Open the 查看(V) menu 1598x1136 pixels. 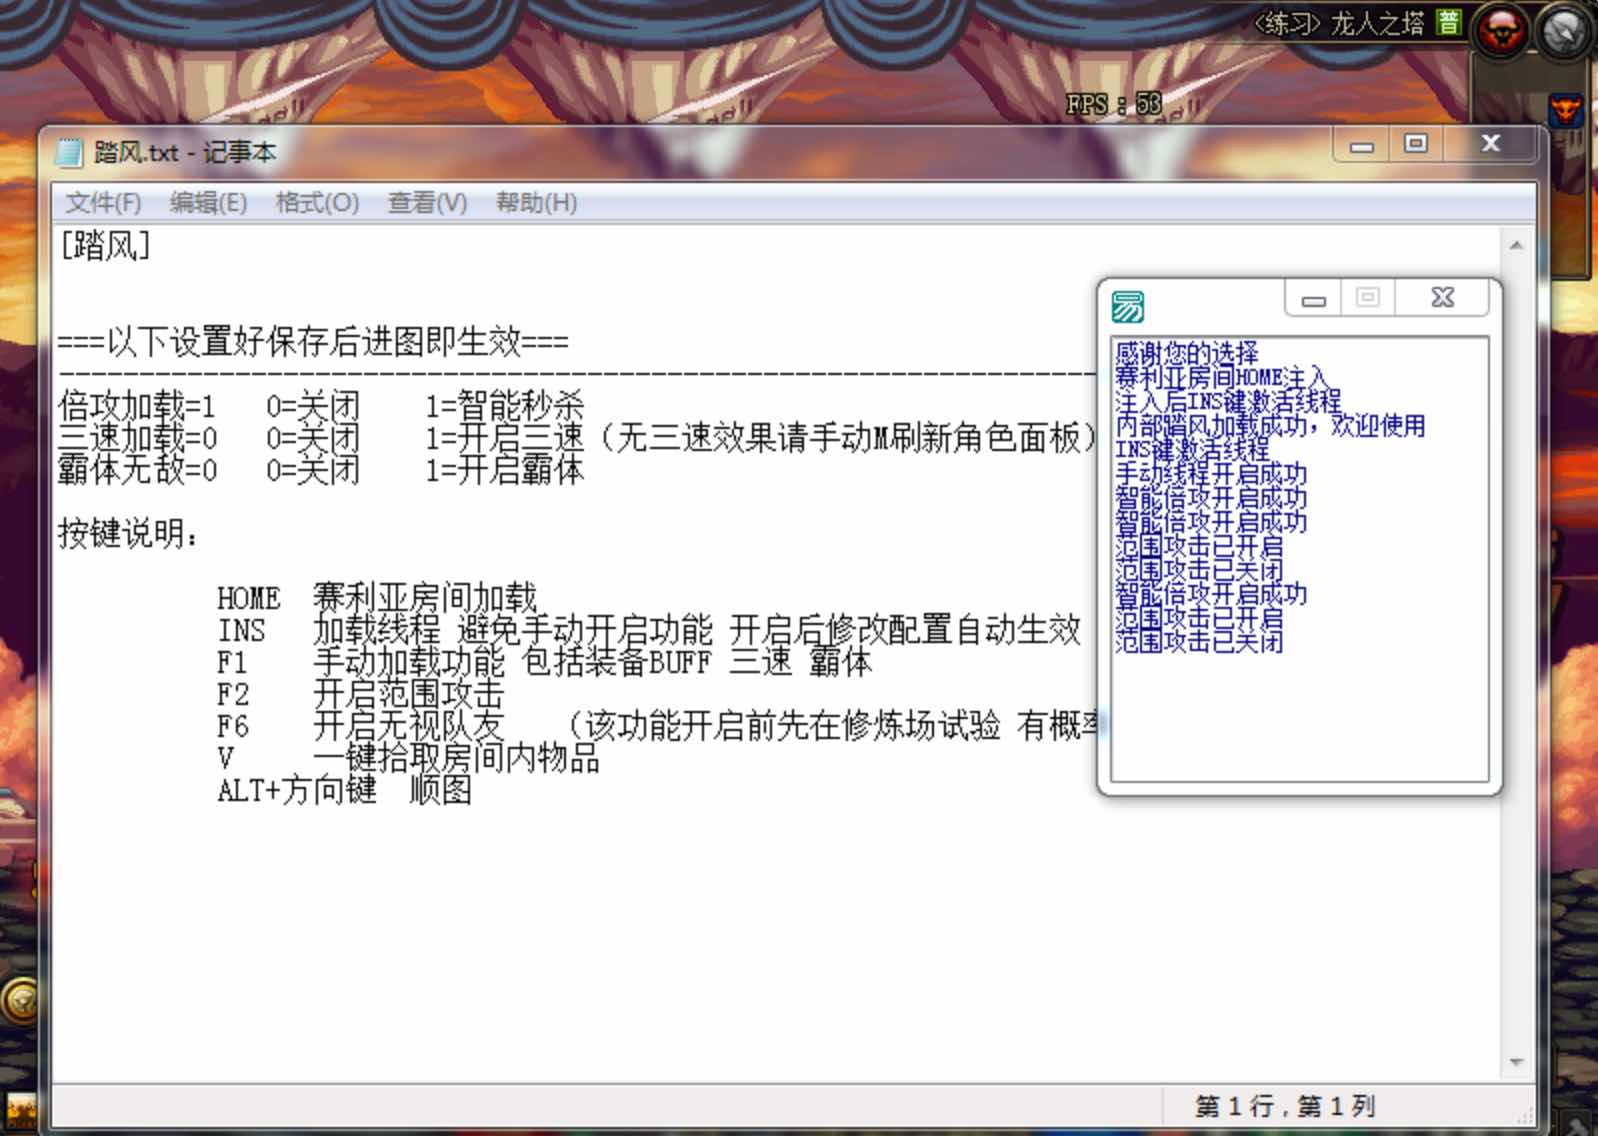click(x=427, y=203)
